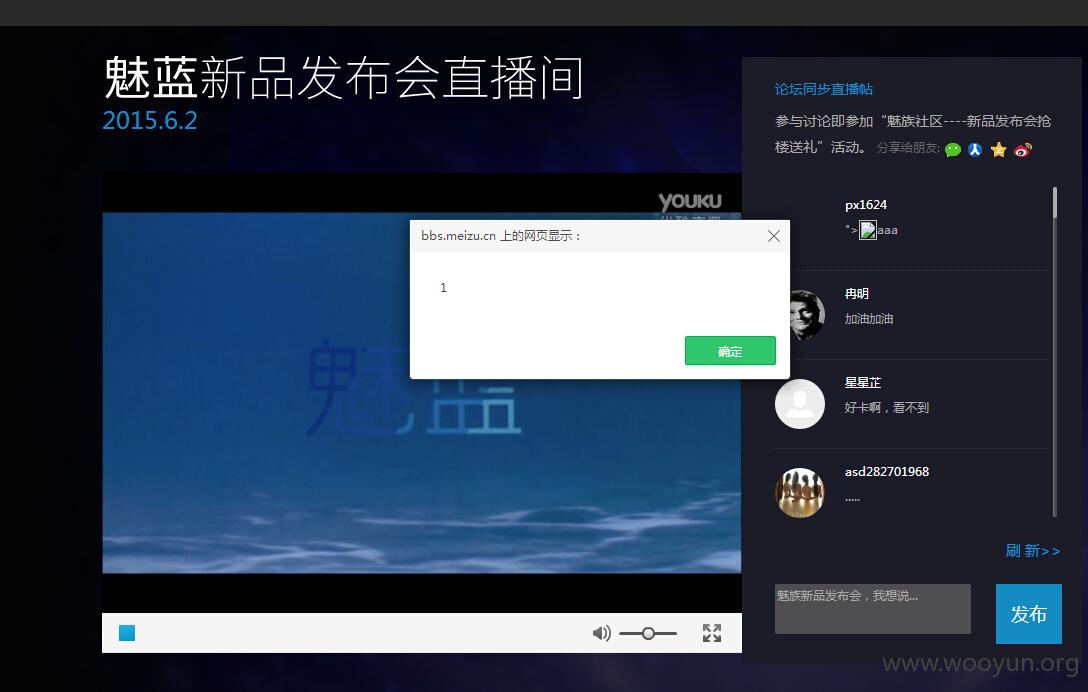Click the username asd282701968
Screen dimensions: 1088x692
(886, 471)
